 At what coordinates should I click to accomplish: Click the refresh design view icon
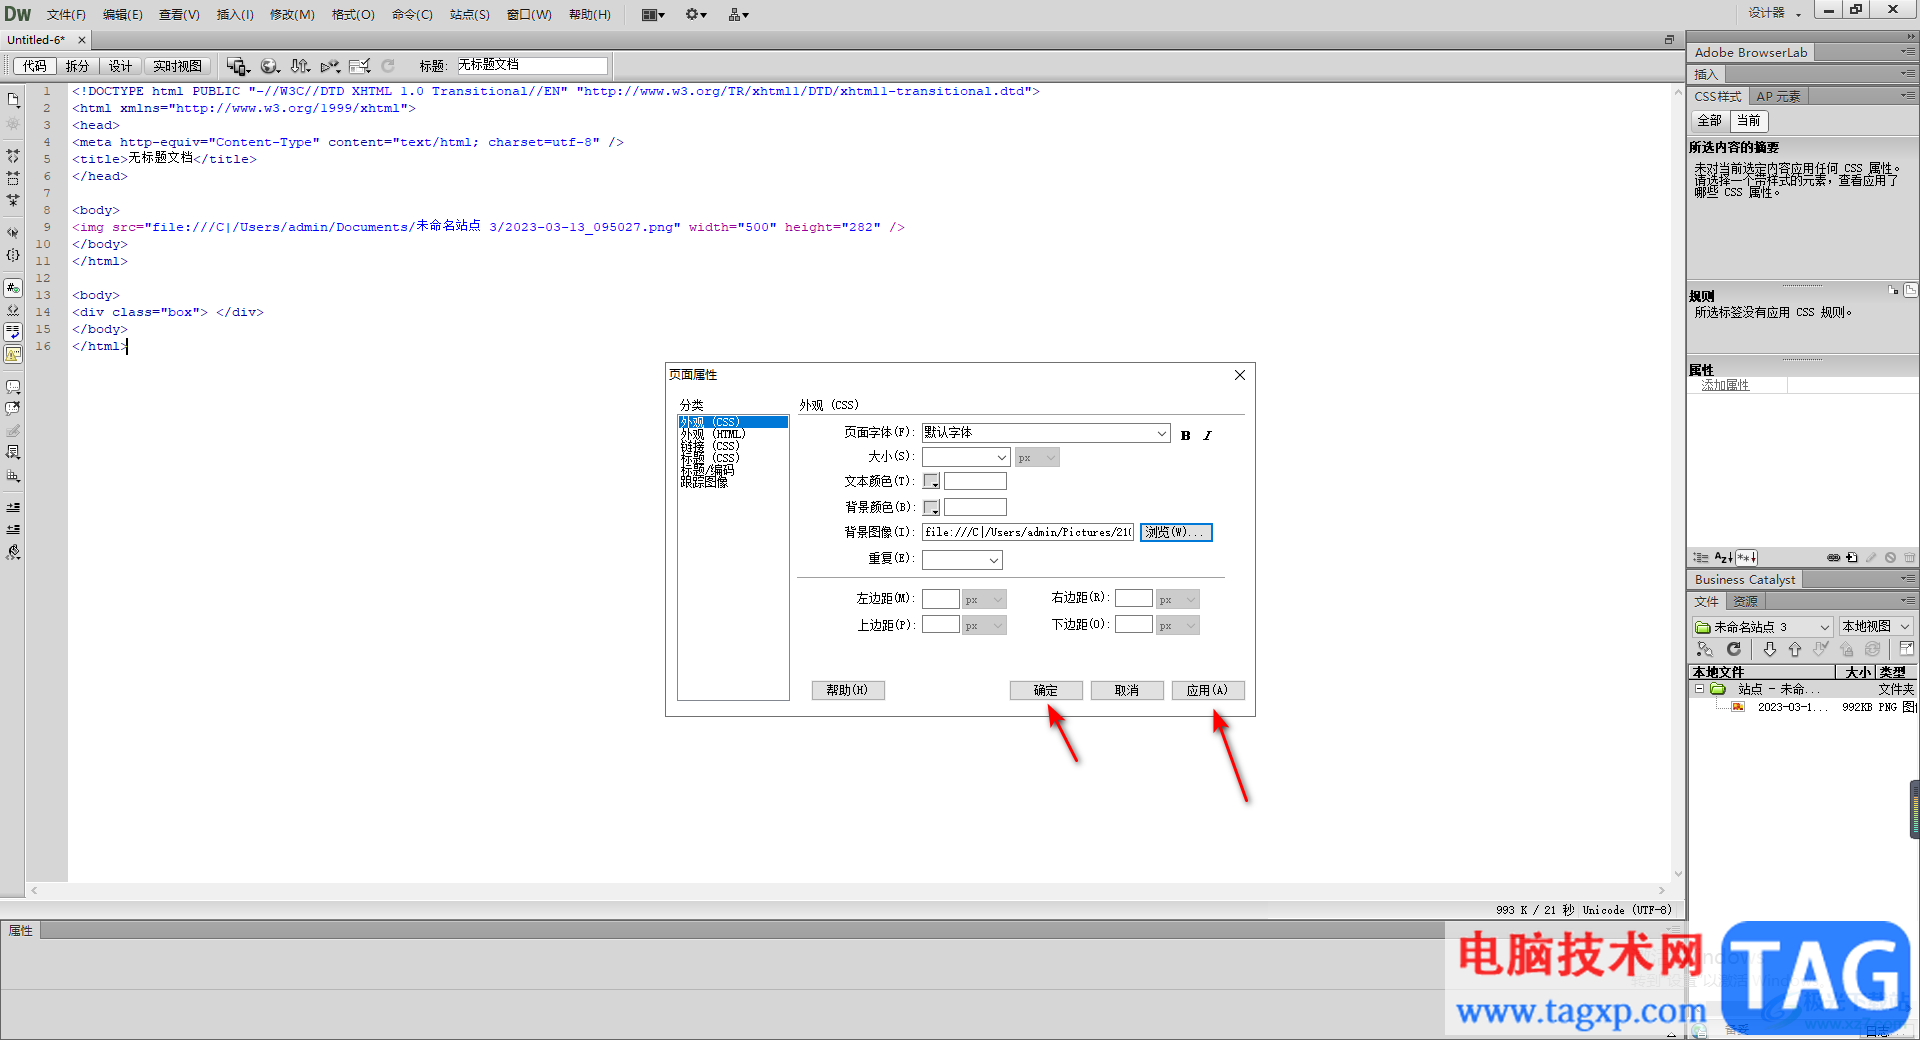388,66
